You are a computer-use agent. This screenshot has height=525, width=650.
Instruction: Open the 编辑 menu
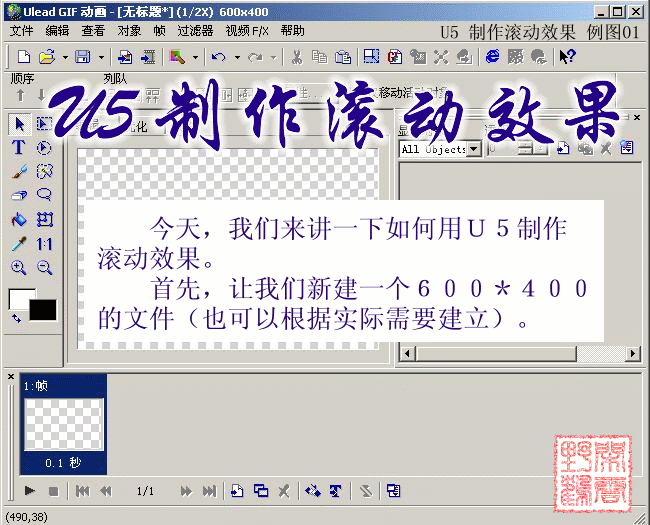pos(57,31)
